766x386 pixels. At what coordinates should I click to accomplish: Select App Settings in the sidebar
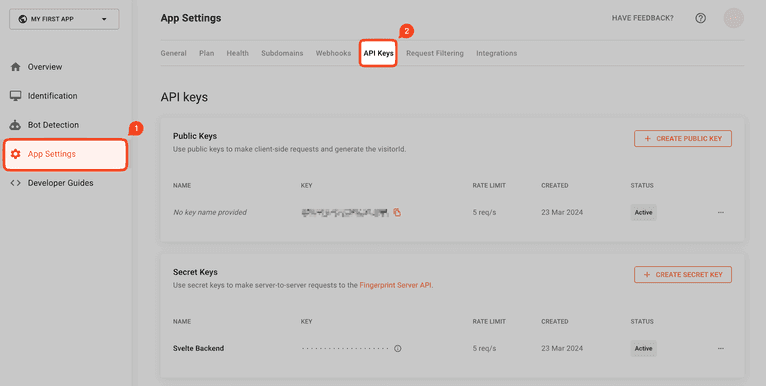(x=65, y=154)
